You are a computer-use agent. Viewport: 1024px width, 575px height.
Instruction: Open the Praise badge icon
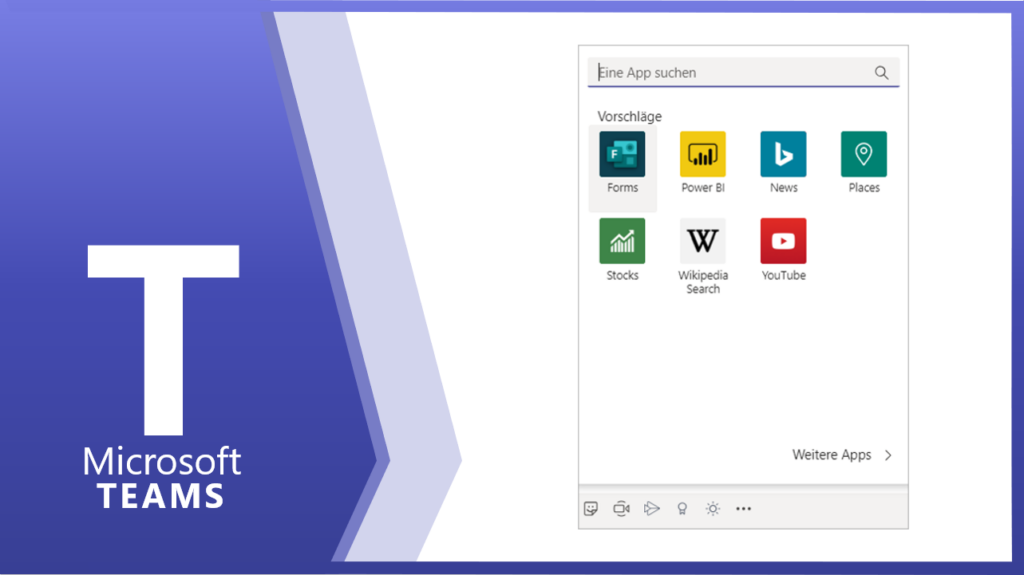(x=682, y=508)
